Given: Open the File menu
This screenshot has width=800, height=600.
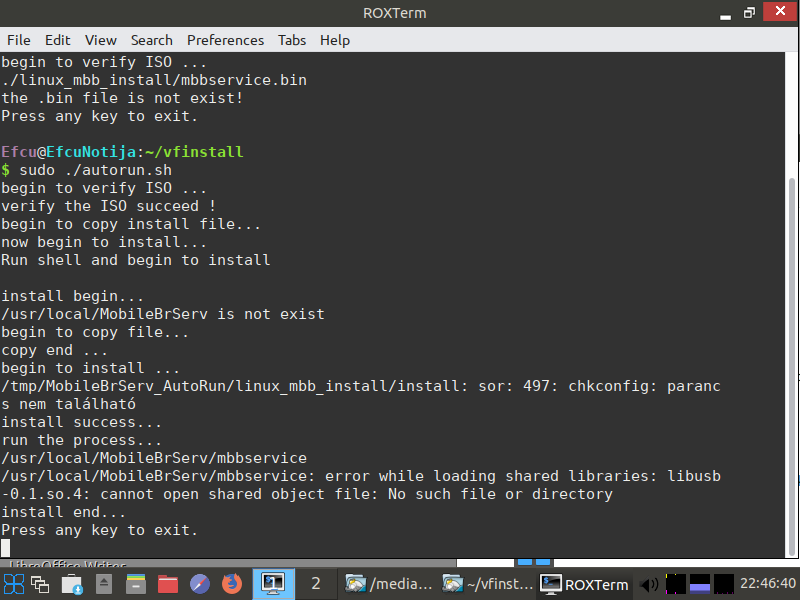Looking at the screenshot, I should (x=19, y=40).
